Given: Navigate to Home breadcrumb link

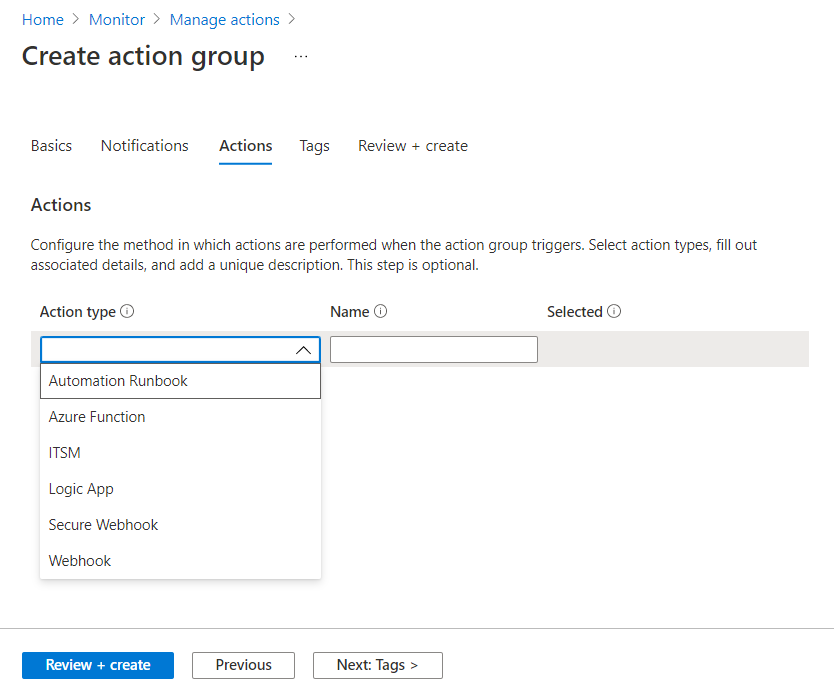Looking at the screenshot, I should [43, 20].
